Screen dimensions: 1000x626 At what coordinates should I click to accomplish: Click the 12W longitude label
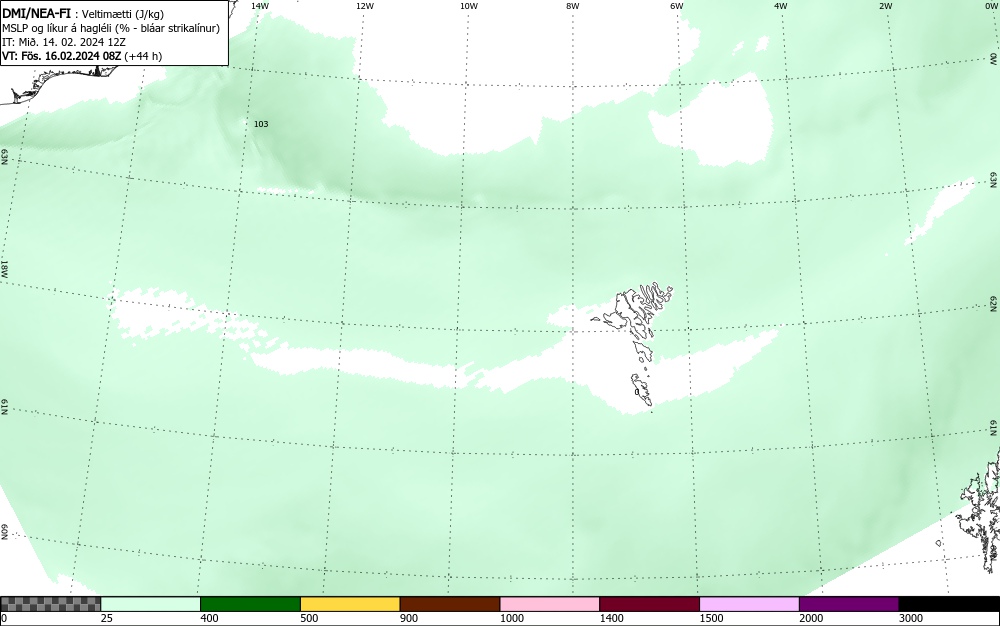tap(365, 6)
